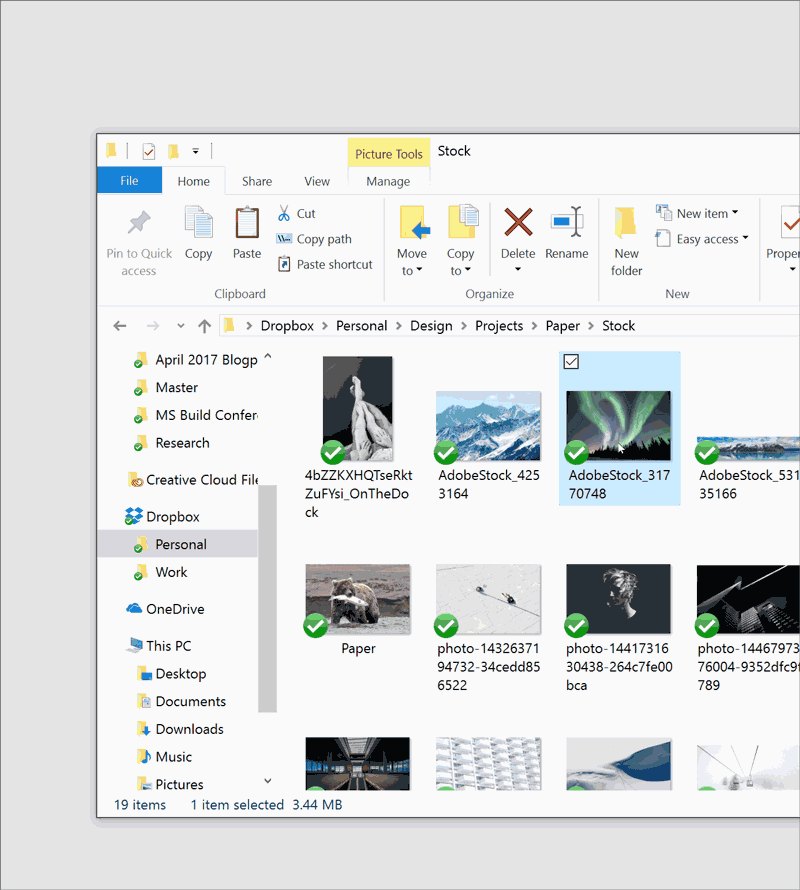Click the Properties icon in ribbon
800x890 pixels.
pos(790,222)
